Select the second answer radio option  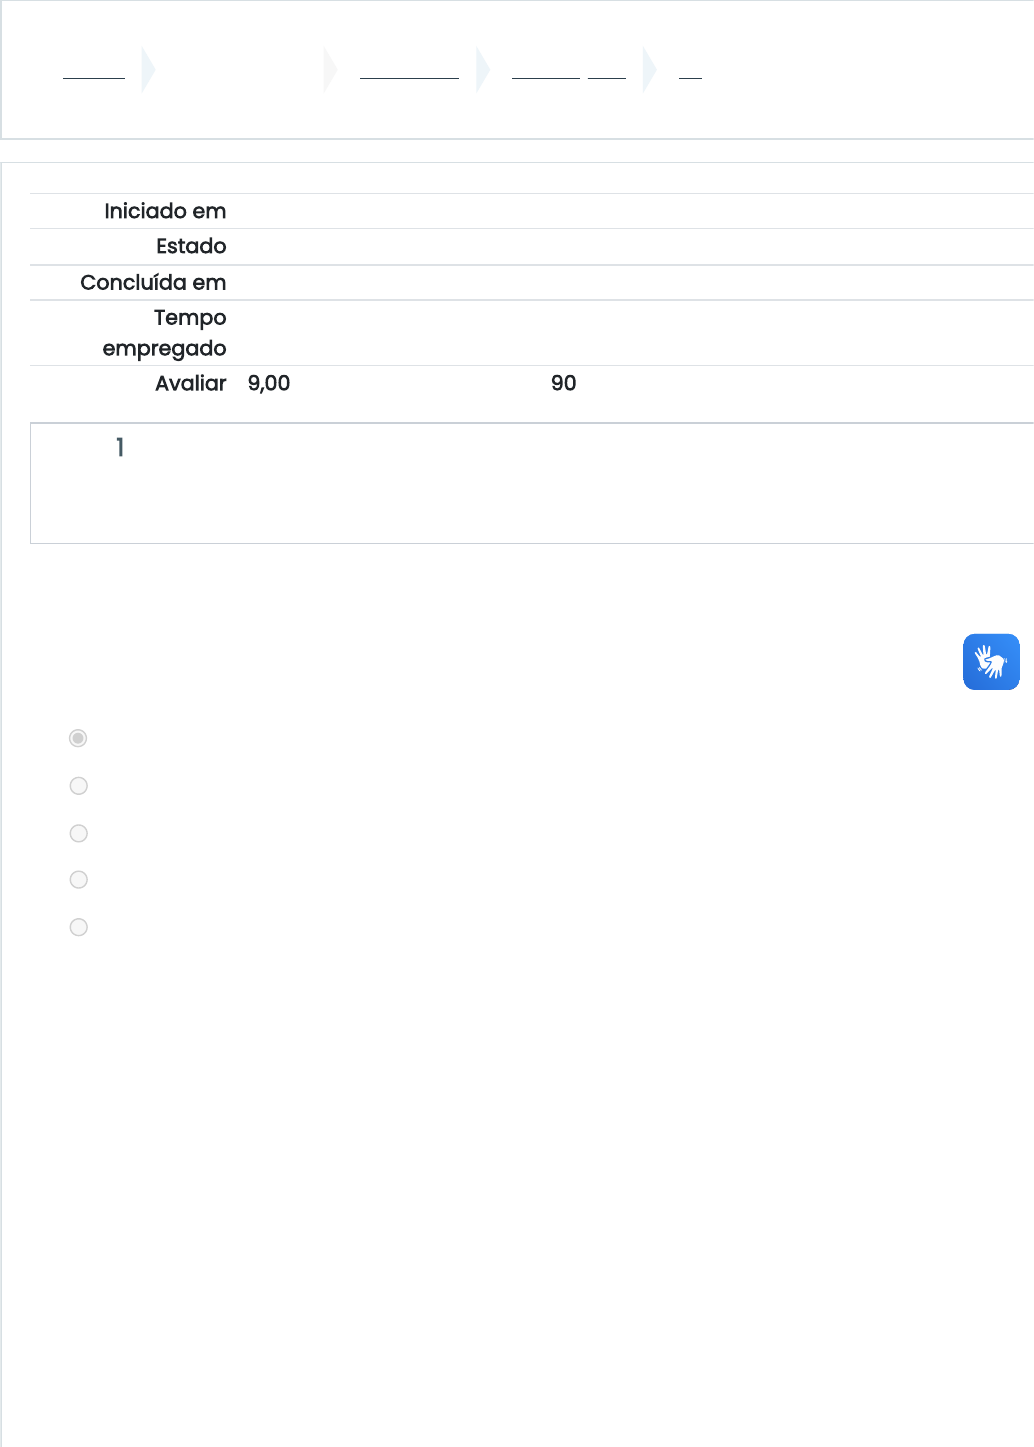click(78, 786)
